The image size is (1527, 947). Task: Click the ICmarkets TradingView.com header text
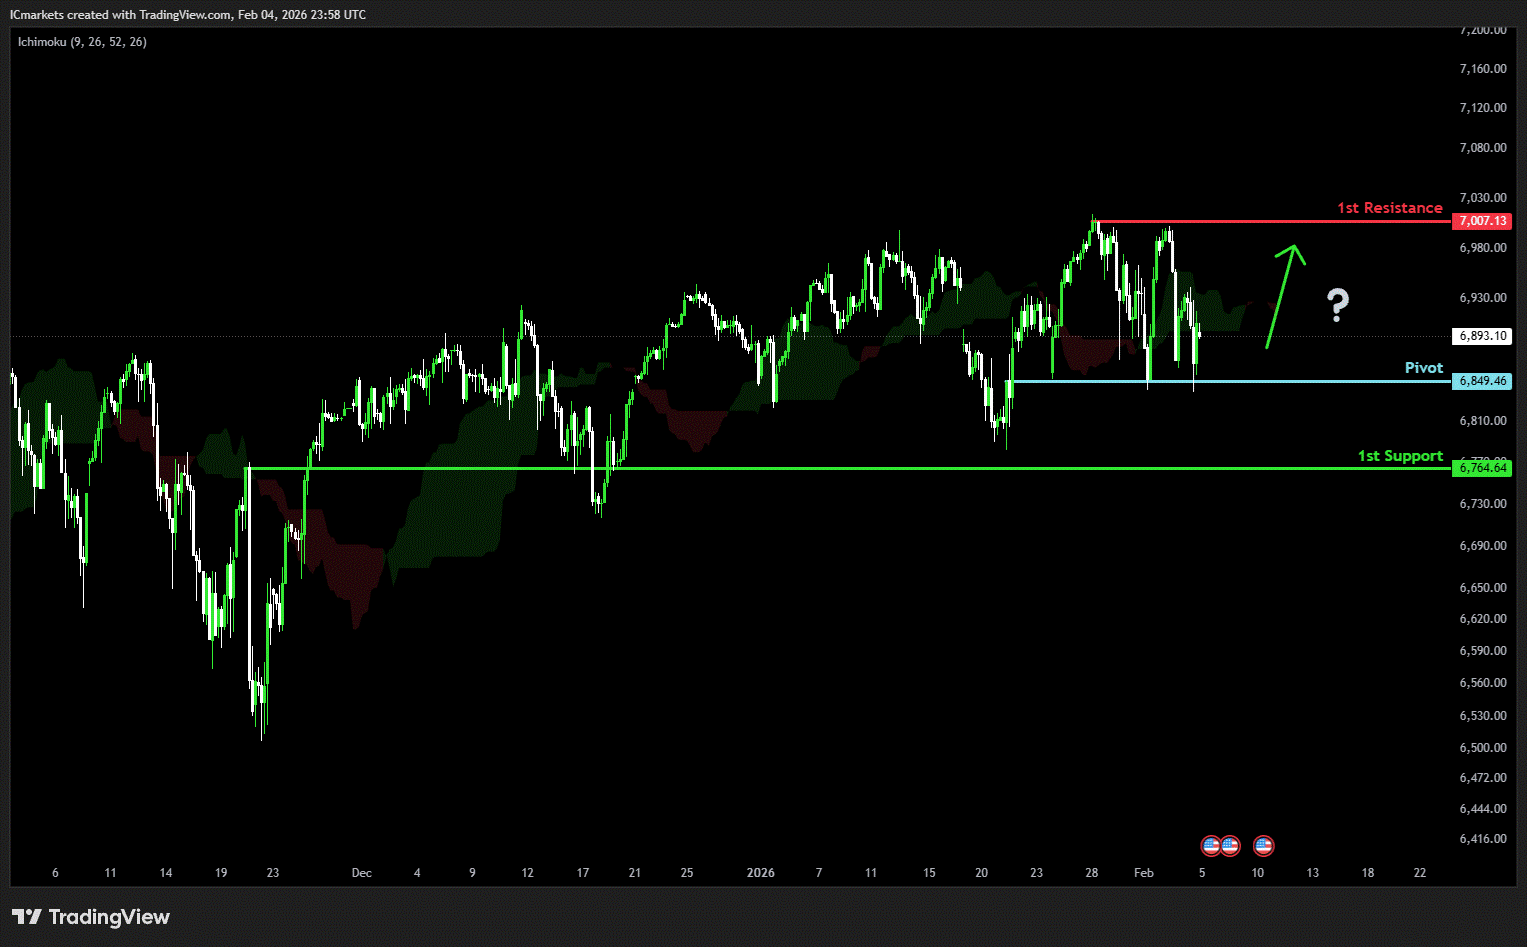click(x=188, y=15)
